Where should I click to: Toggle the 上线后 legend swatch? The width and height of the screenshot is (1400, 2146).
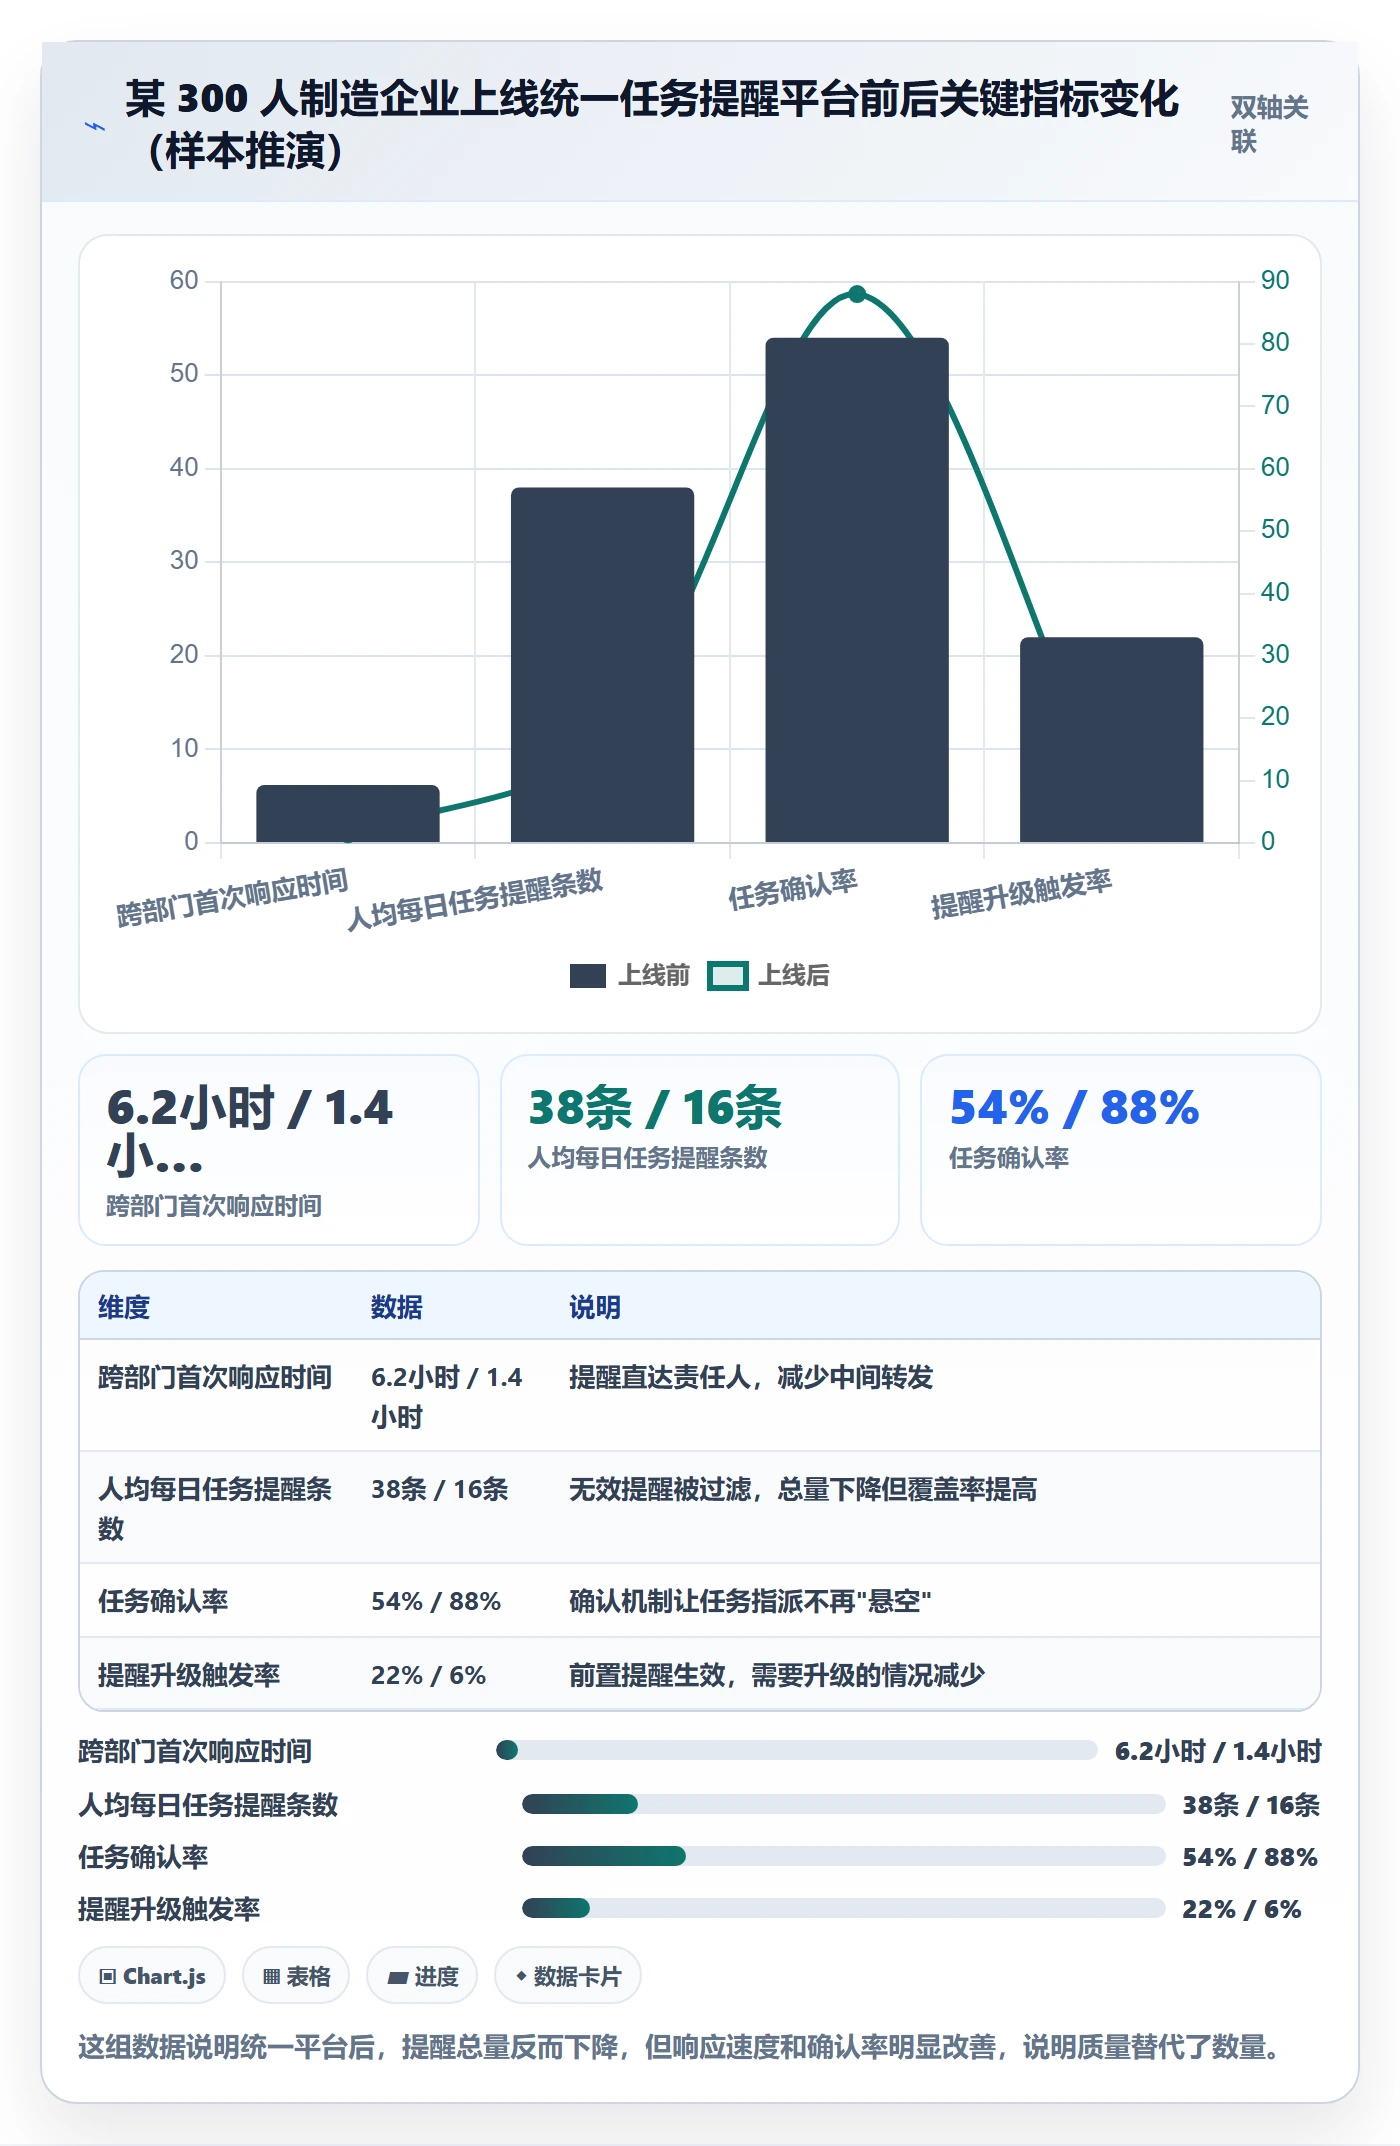pos(727,976)
